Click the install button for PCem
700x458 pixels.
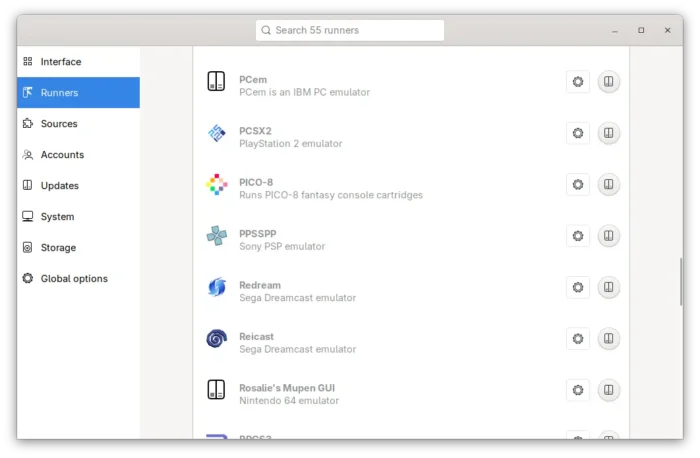tap(608, 82)
